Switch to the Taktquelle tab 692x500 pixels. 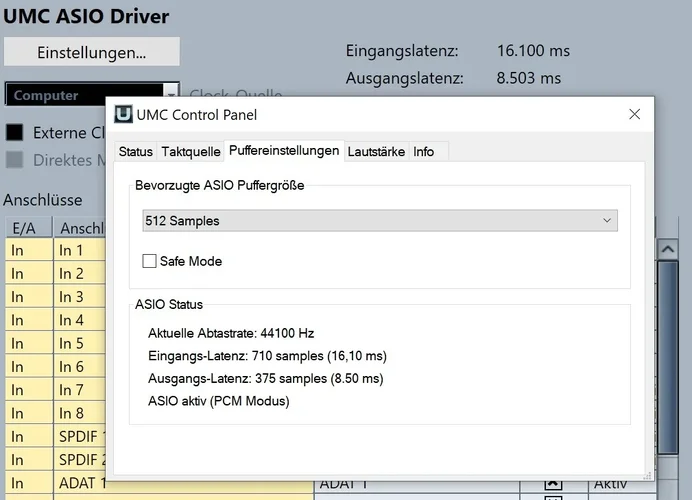191,151
